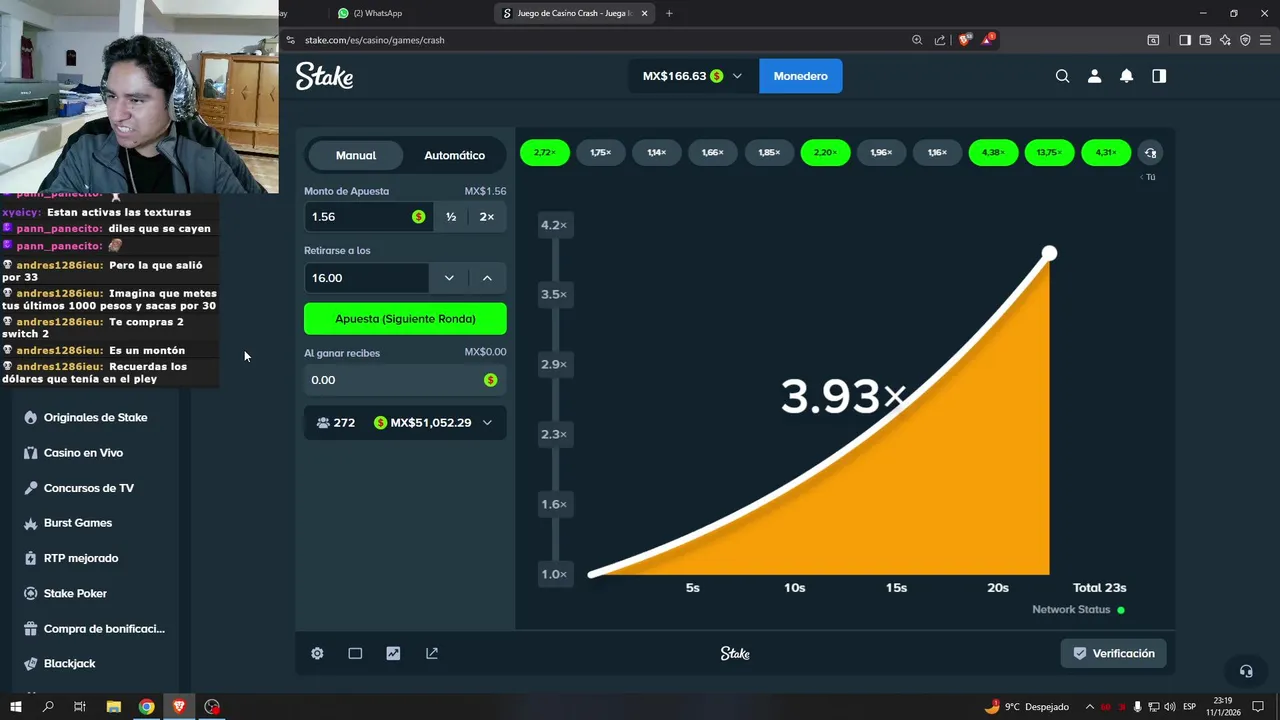Open game in popout window icon
1280x720 pixels.
tap(432, 653)
